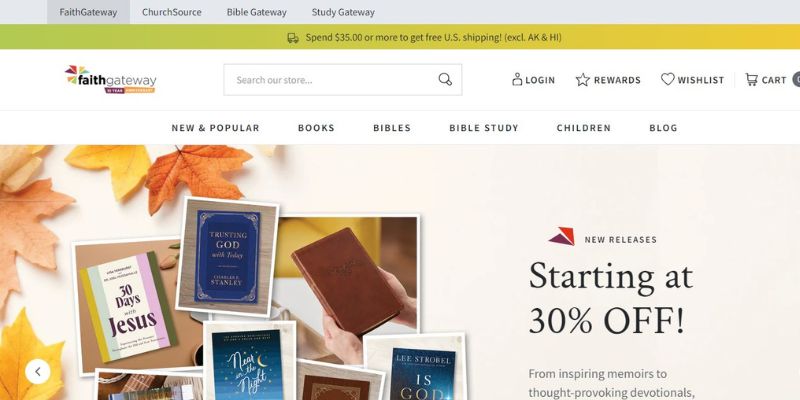The width and height of the screenshot is (800, 400).
Task: Expand the Books navigation menu
Action: (x=316, y=128)
